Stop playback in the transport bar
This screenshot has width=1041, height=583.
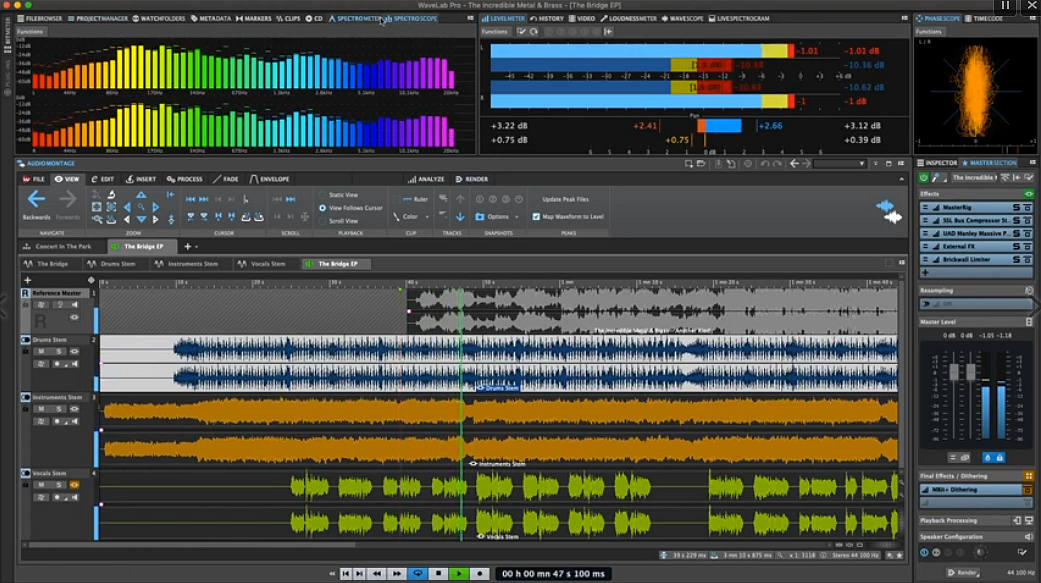pos(438,574)
